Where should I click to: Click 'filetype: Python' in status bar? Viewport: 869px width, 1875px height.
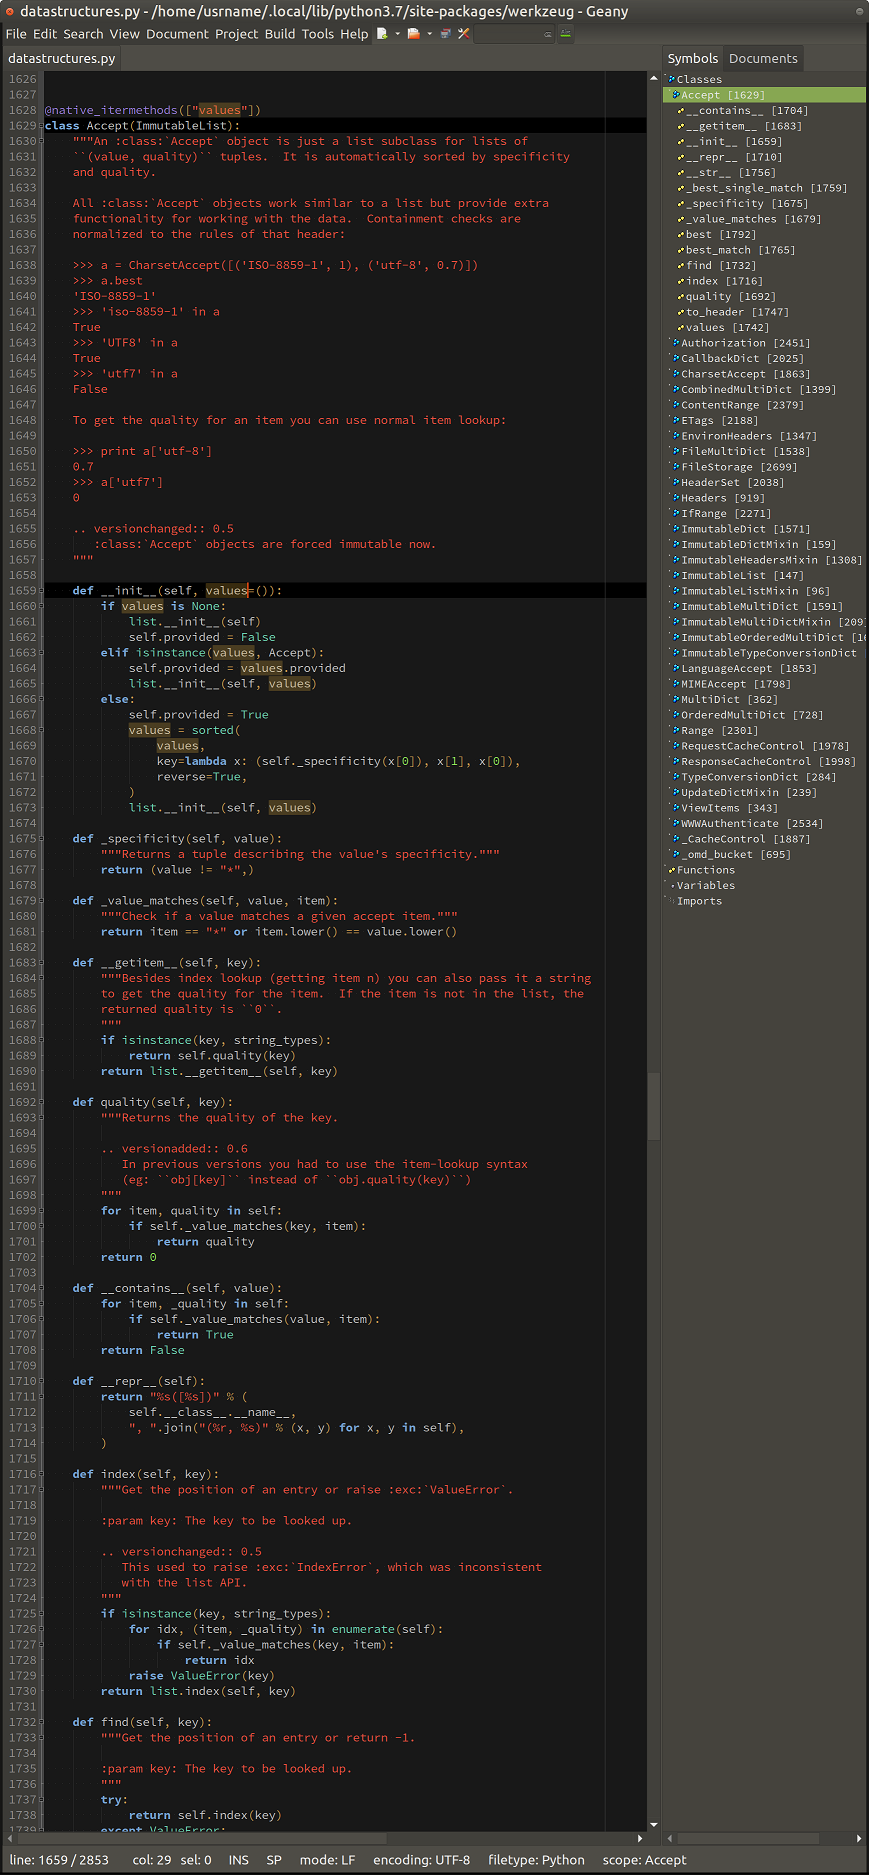[x=536, y=1860]
